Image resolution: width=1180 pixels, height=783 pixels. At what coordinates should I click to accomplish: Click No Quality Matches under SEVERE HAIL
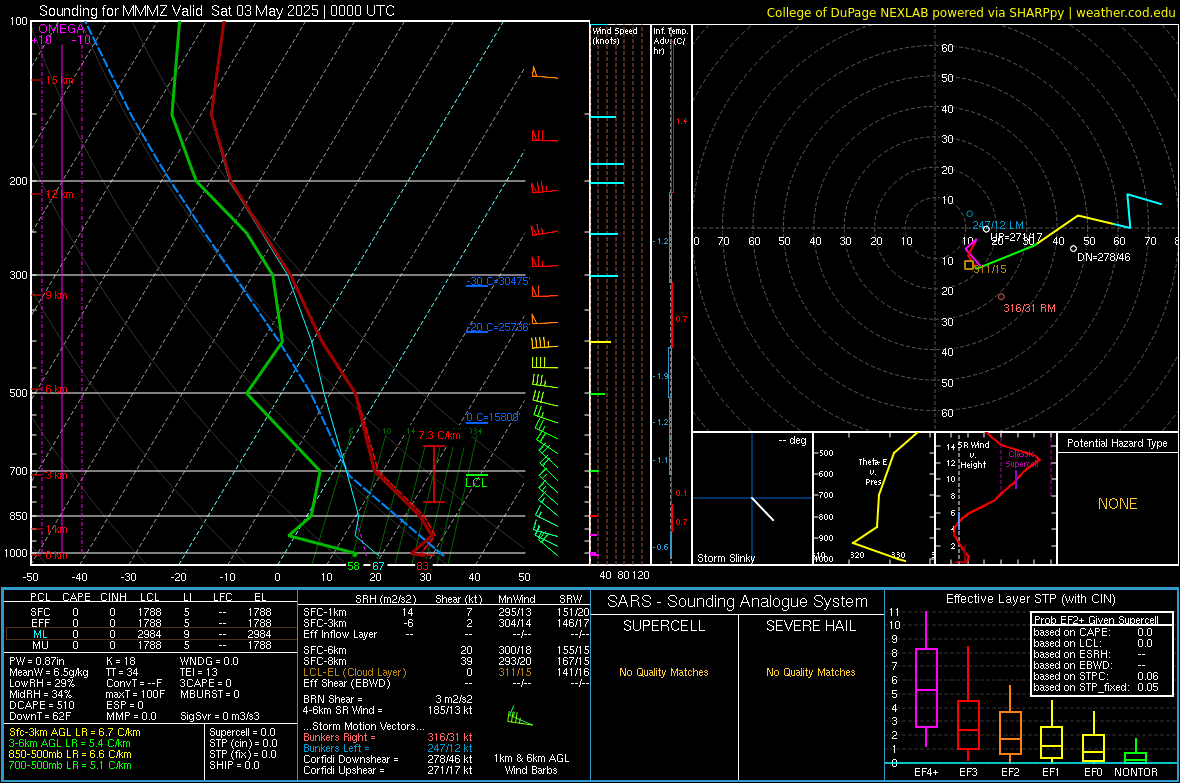(x=810, y=672)
